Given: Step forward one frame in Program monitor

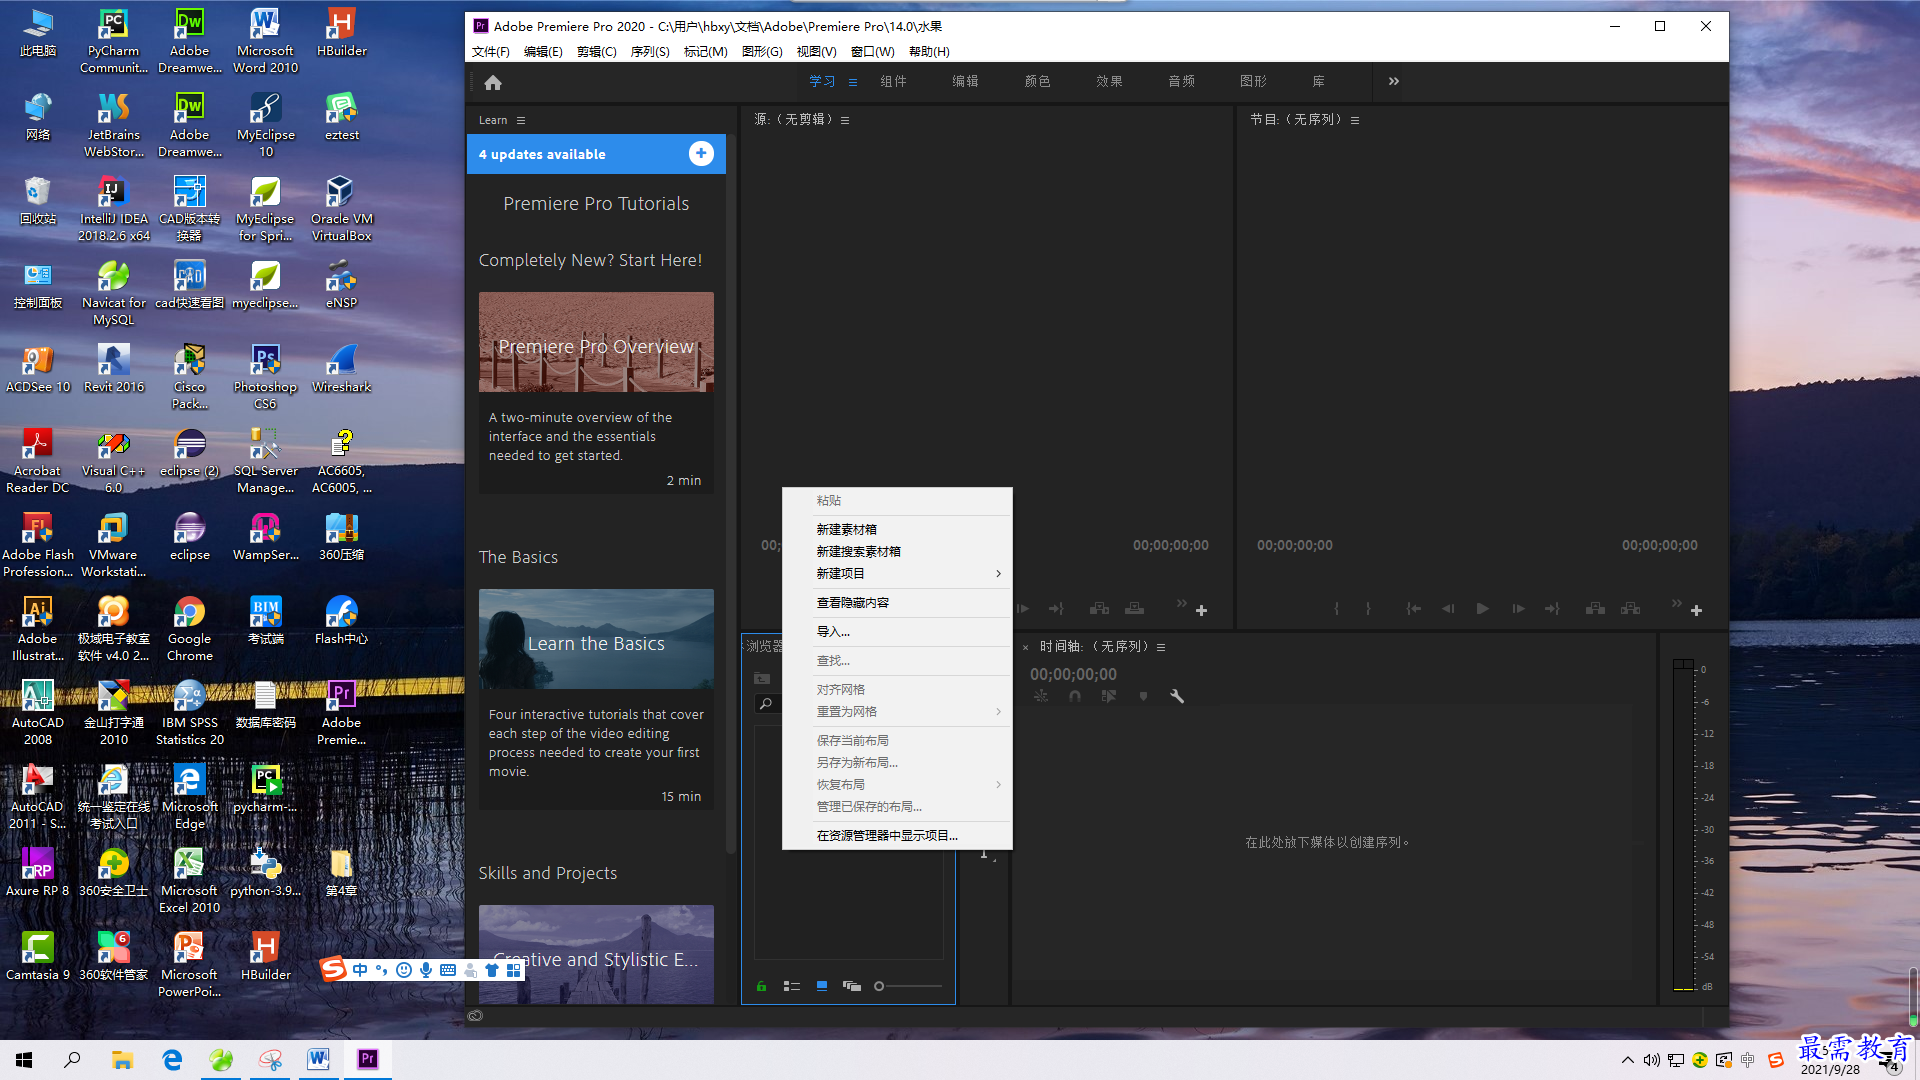Looking at the screenshot, I should (1518, 609).
